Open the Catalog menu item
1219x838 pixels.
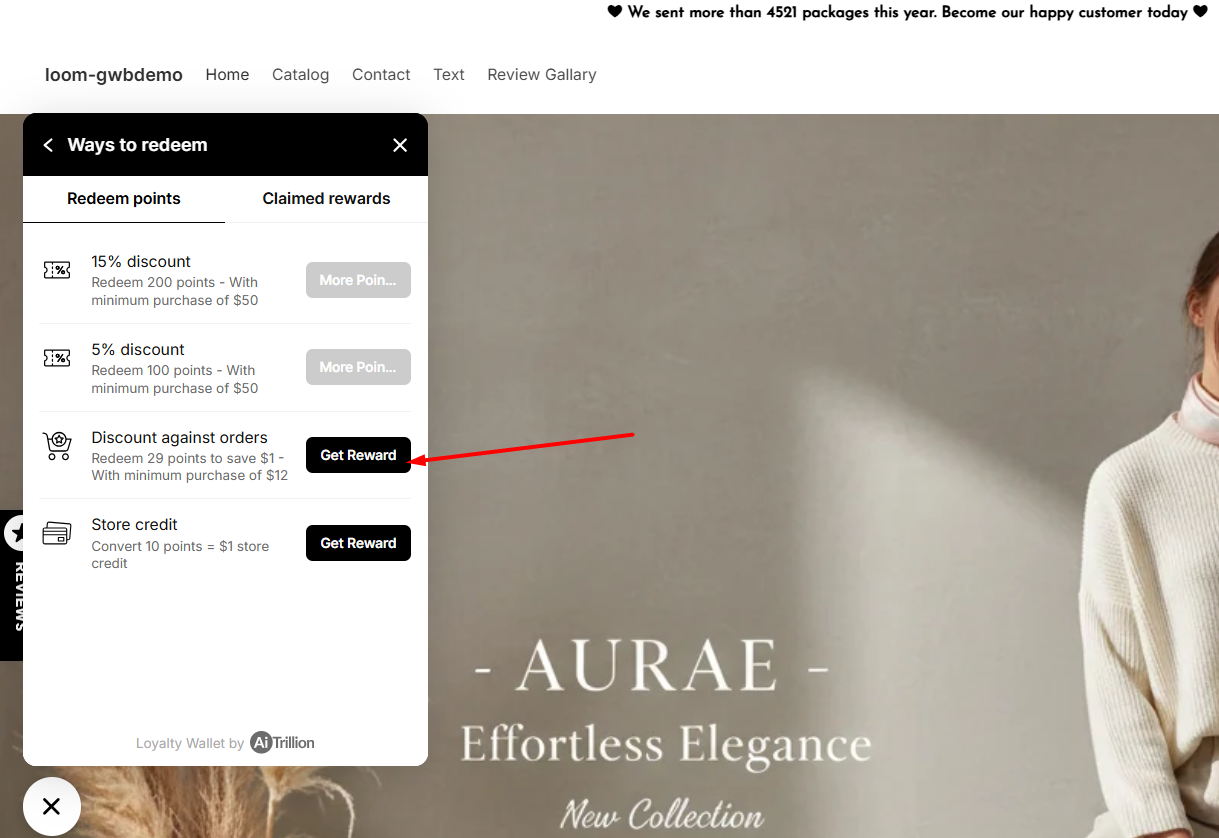(300, 75)
